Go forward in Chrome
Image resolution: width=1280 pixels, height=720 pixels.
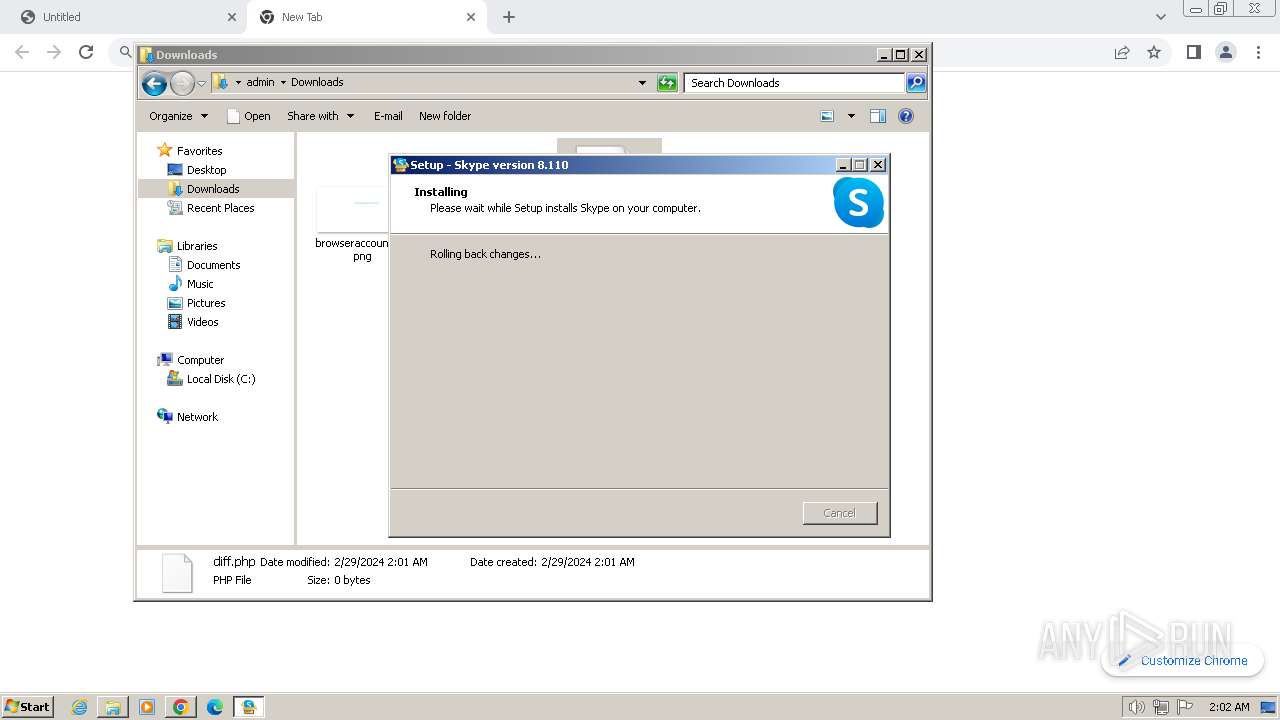tap(54, 52)
